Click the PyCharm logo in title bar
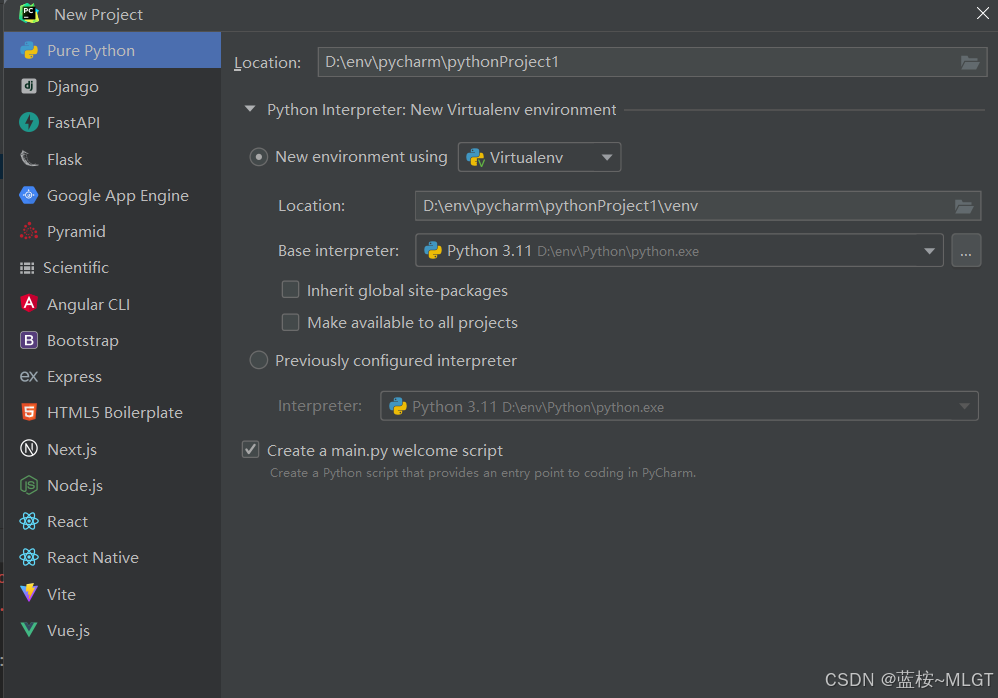 coord(29,13)
